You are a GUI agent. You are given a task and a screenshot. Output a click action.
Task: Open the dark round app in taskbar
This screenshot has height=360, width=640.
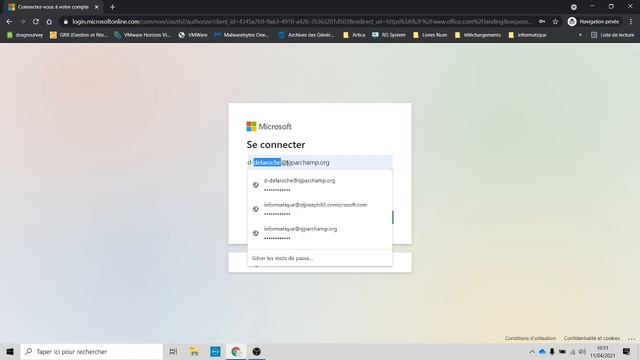256,351
